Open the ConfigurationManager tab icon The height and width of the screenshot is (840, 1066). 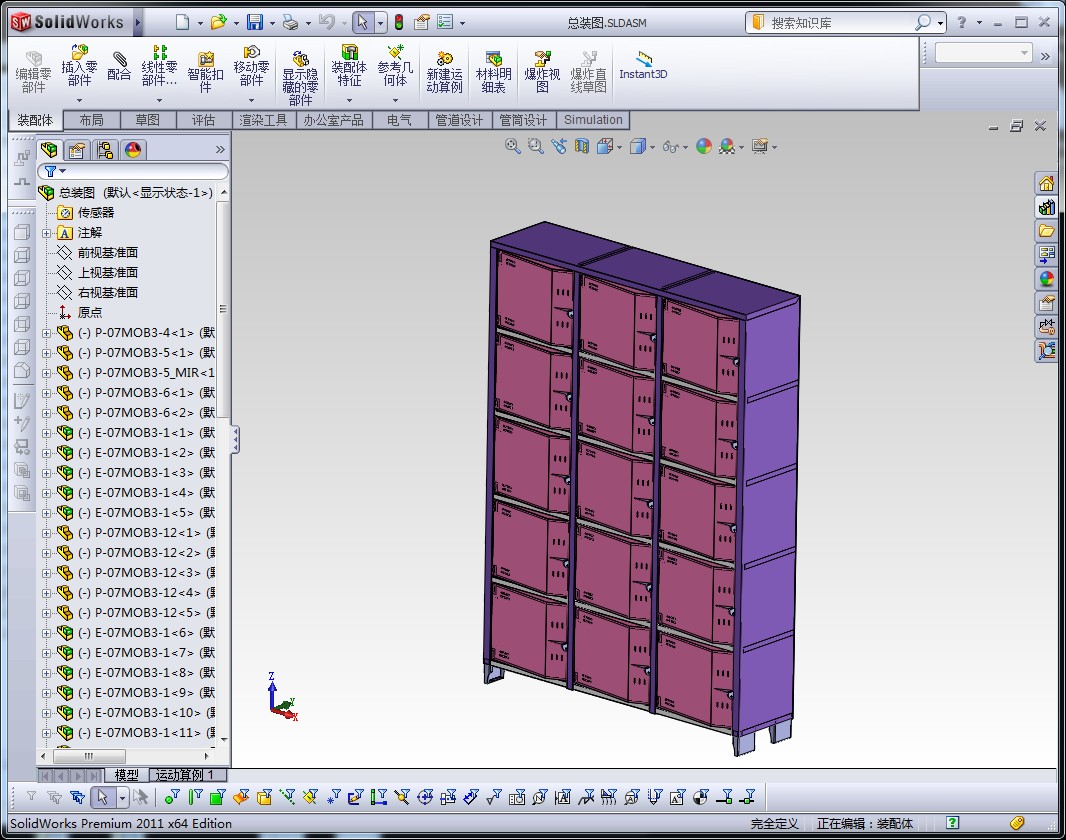(105, 150)
